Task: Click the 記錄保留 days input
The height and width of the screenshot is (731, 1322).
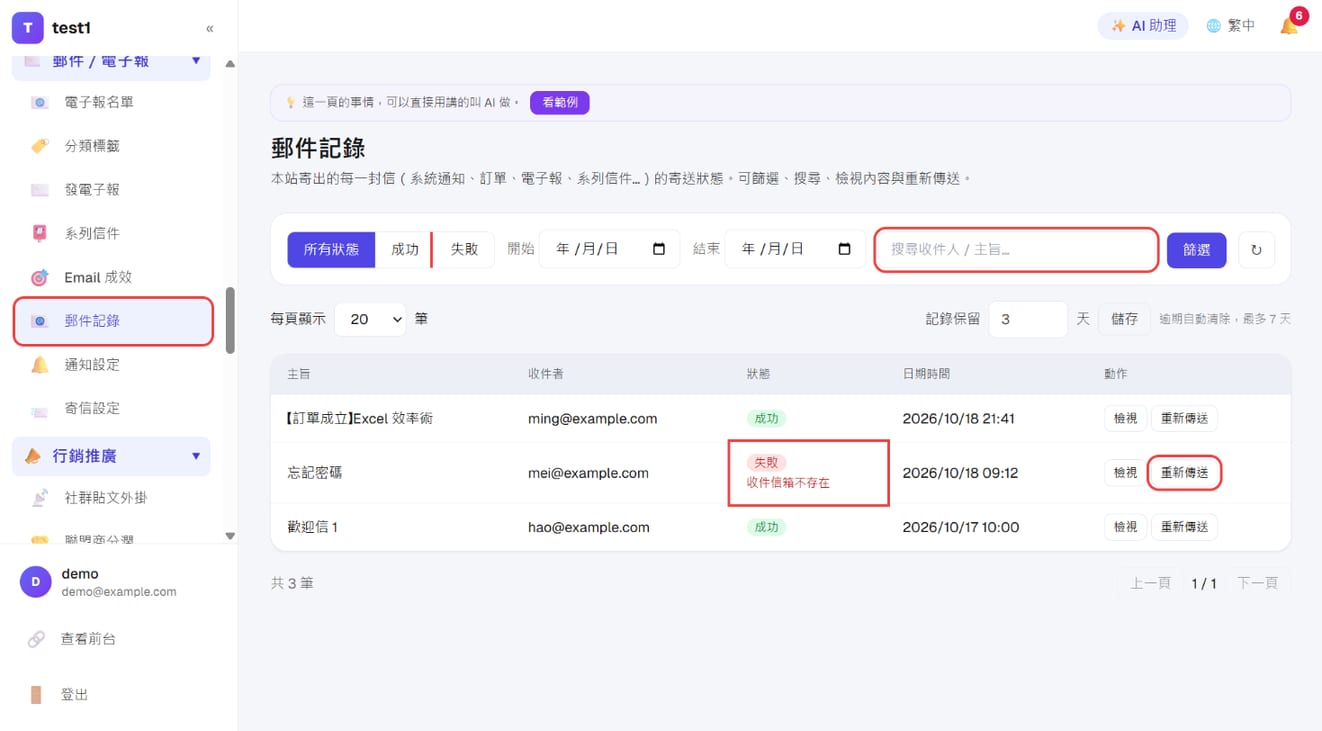Action: coord(1028,319)
